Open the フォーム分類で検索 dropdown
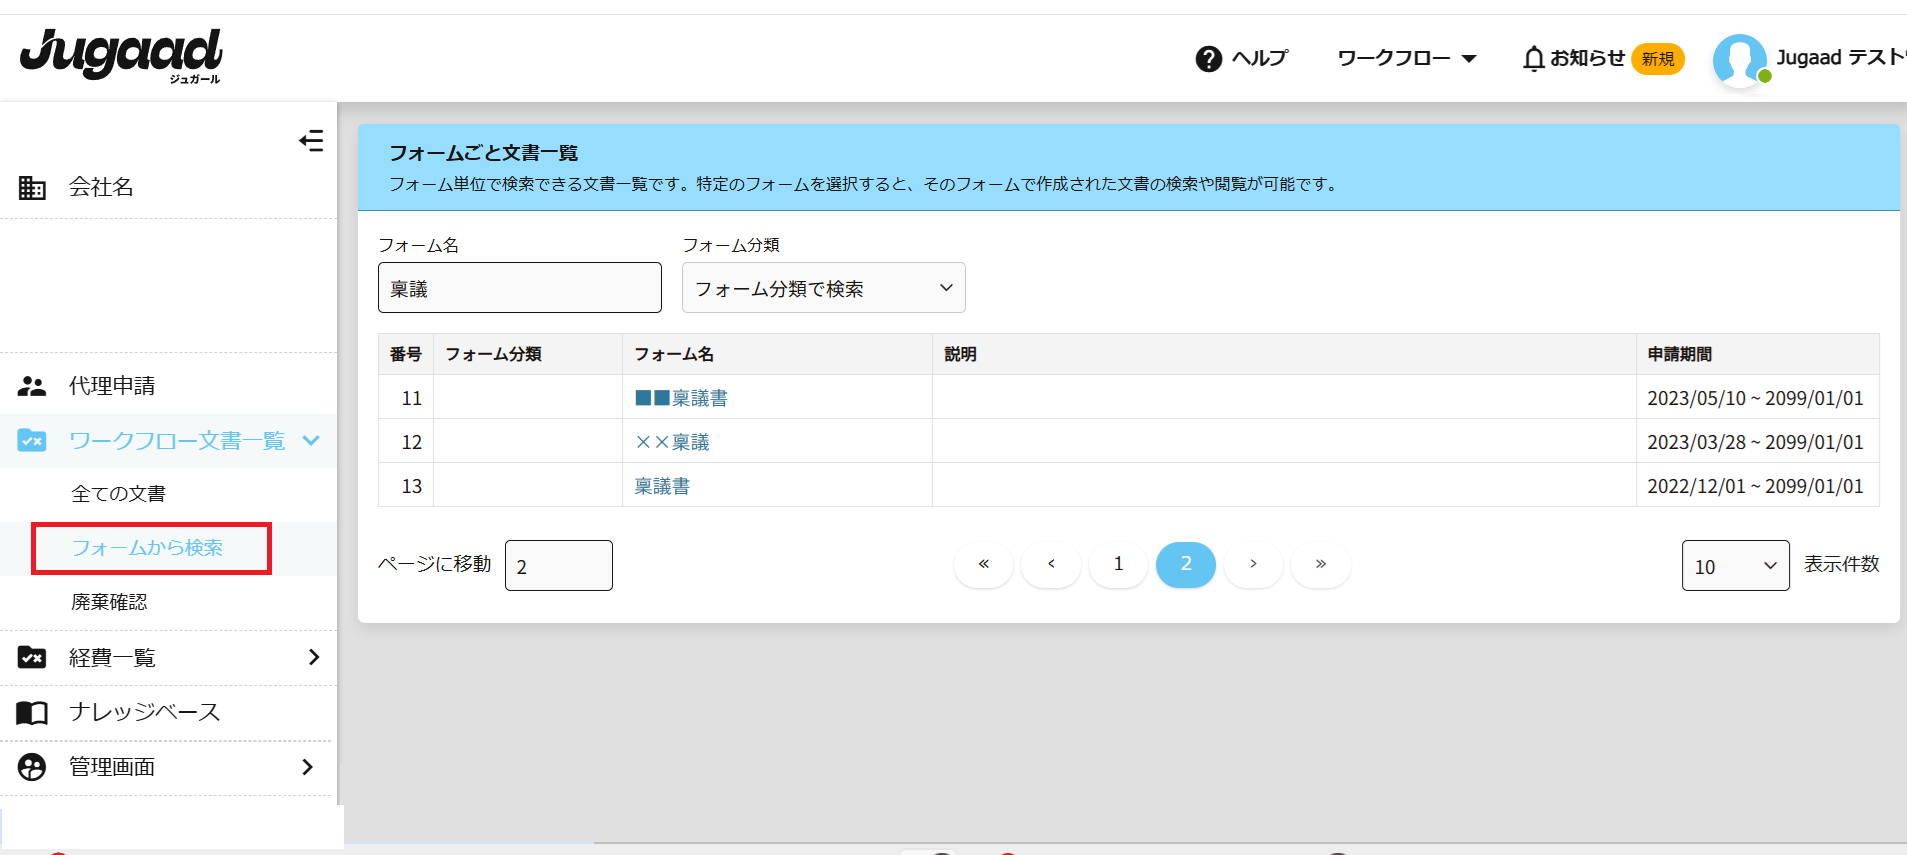This screenshot has height=855, width=1907. (x=823, y=288)
